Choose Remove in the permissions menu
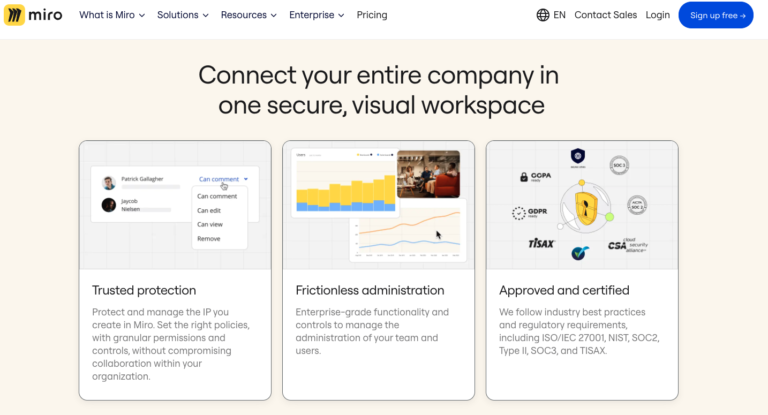 (209, 239)
